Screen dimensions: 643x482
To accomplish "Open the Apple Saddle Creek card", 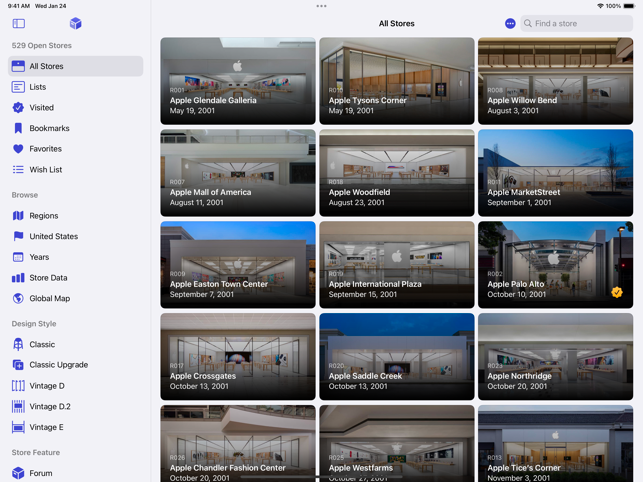I will click(x=397, y=356).
